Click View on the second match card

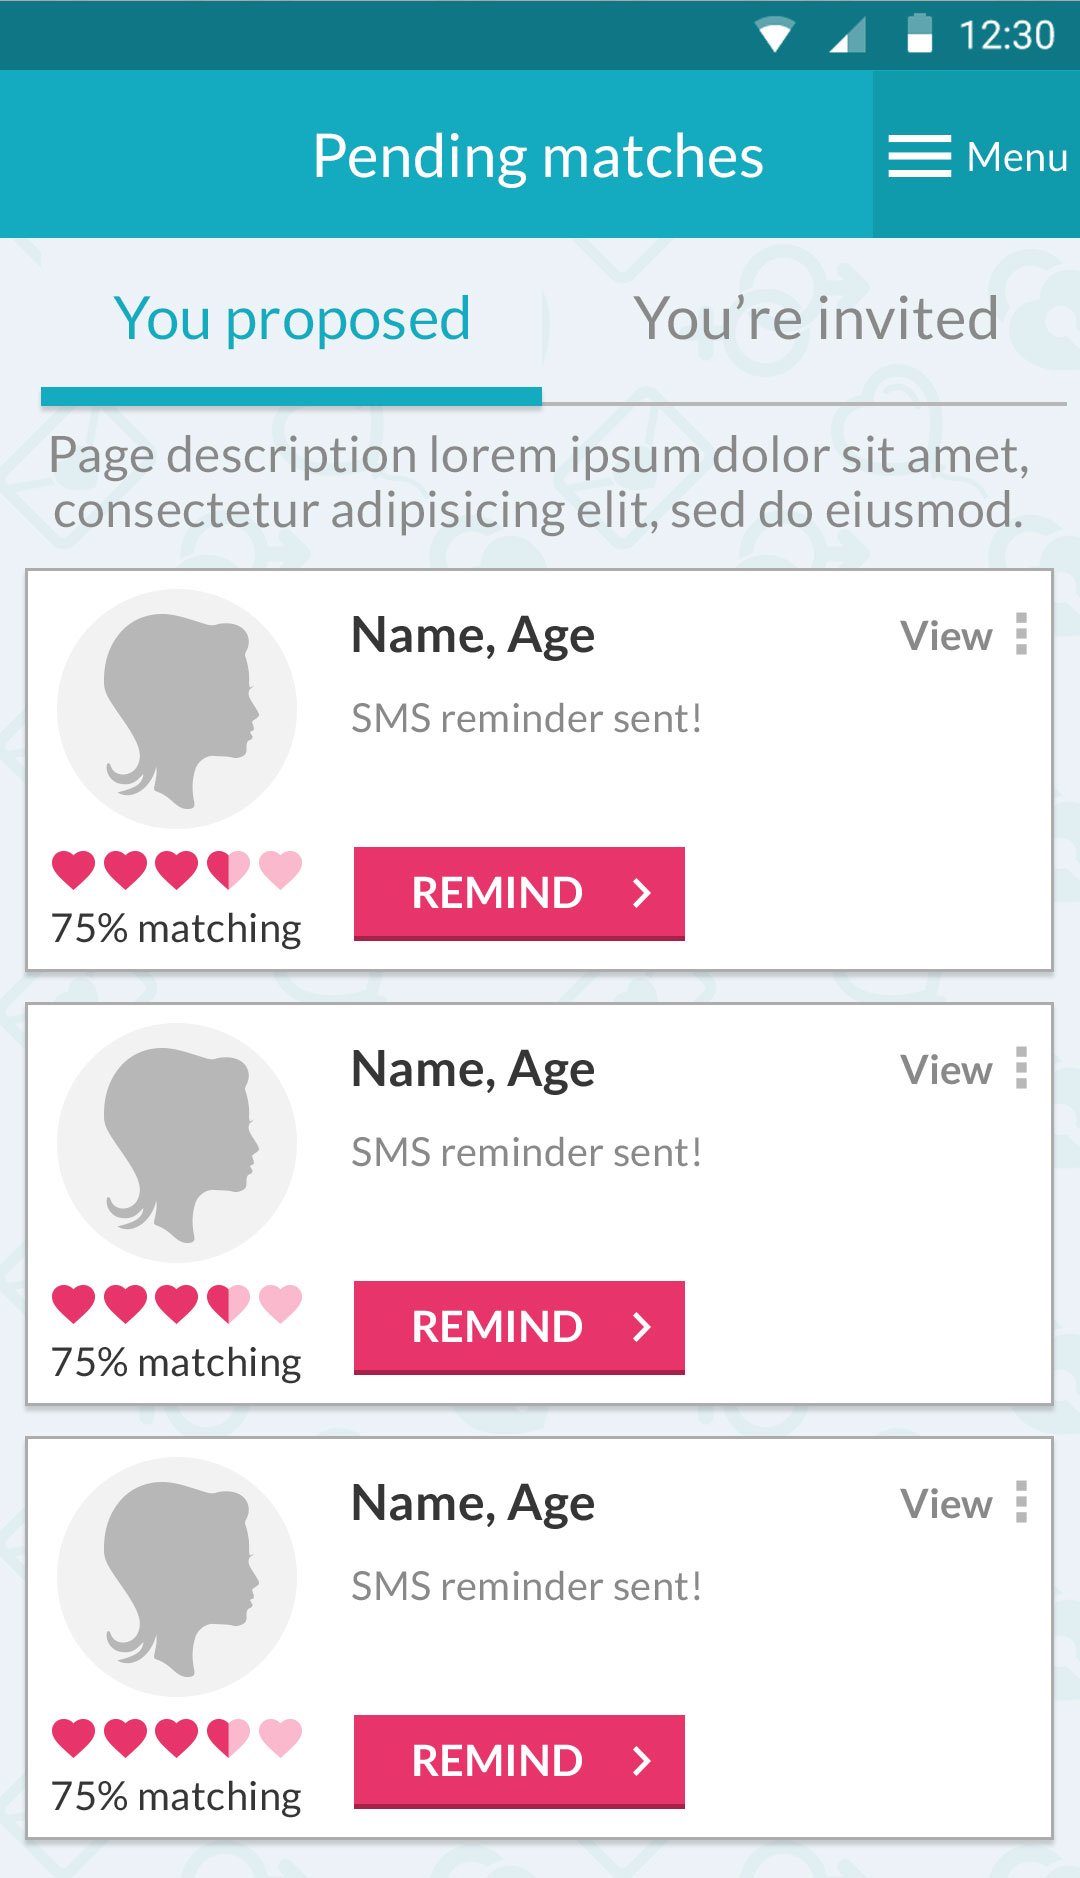pyautogui.click(x=946, y=1070)
